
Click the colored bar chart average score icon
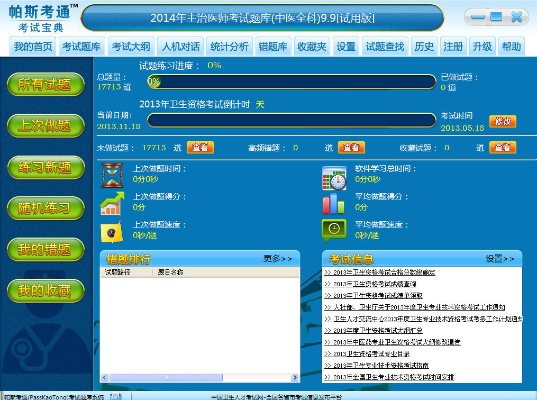(333, 204)
